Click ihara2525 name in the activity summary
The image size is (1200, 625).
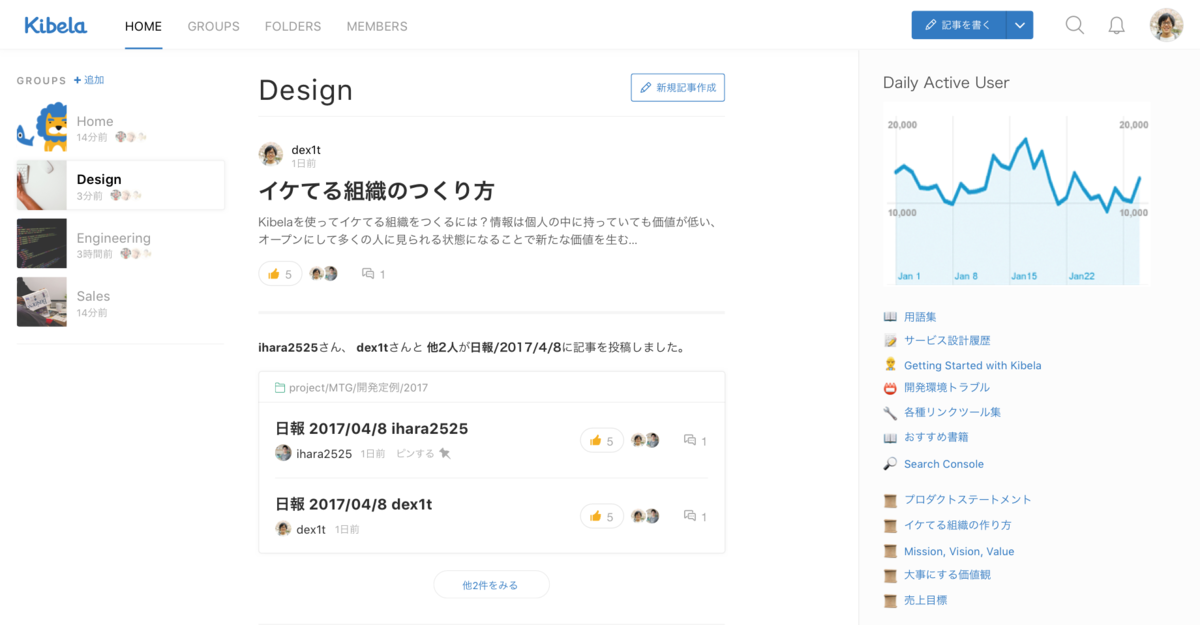coord(288,348)
